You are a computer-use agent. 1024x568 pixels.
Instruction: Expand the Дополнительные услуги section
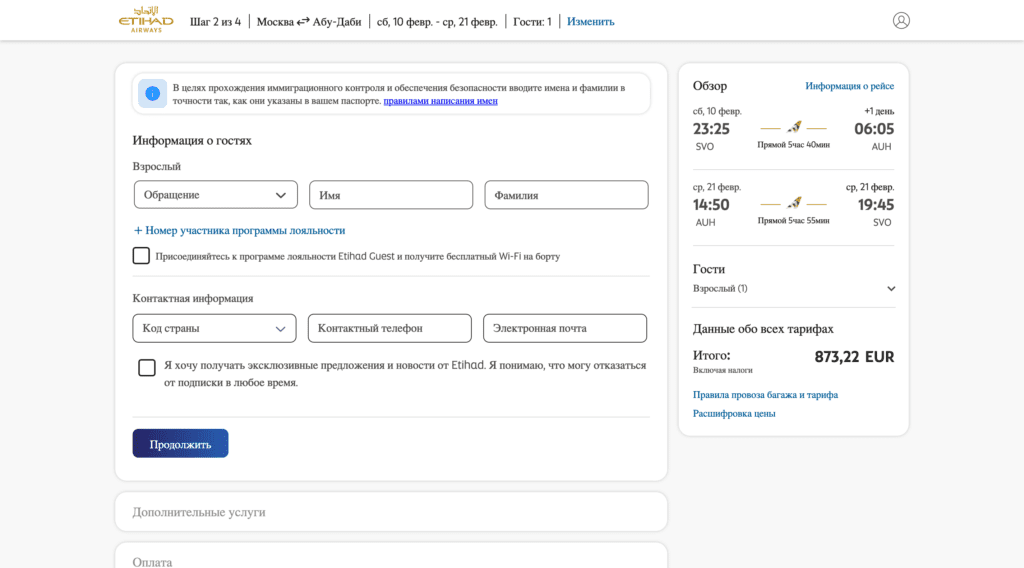pyautogui.click(x=391, y=512)
